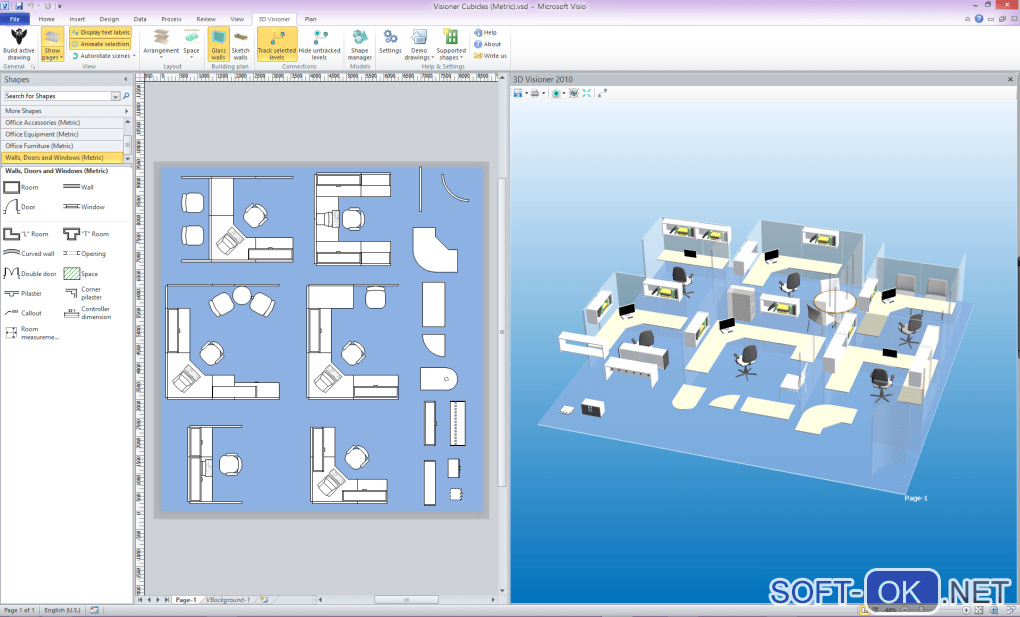1020x617 pixels.
Task: Open the Supported shapes dropdown
Action: (451, 44)
